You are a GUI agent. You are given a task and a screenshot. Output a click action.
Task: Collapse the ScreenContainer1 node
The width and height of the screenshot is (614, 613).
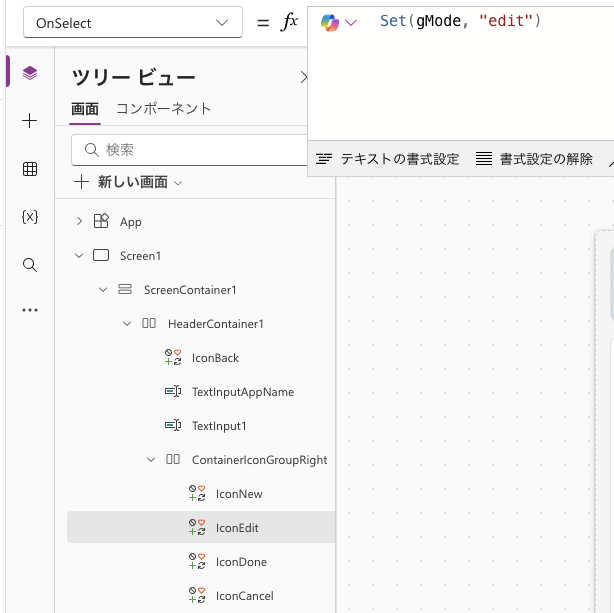pyautogui.click(x=103, y=289)
